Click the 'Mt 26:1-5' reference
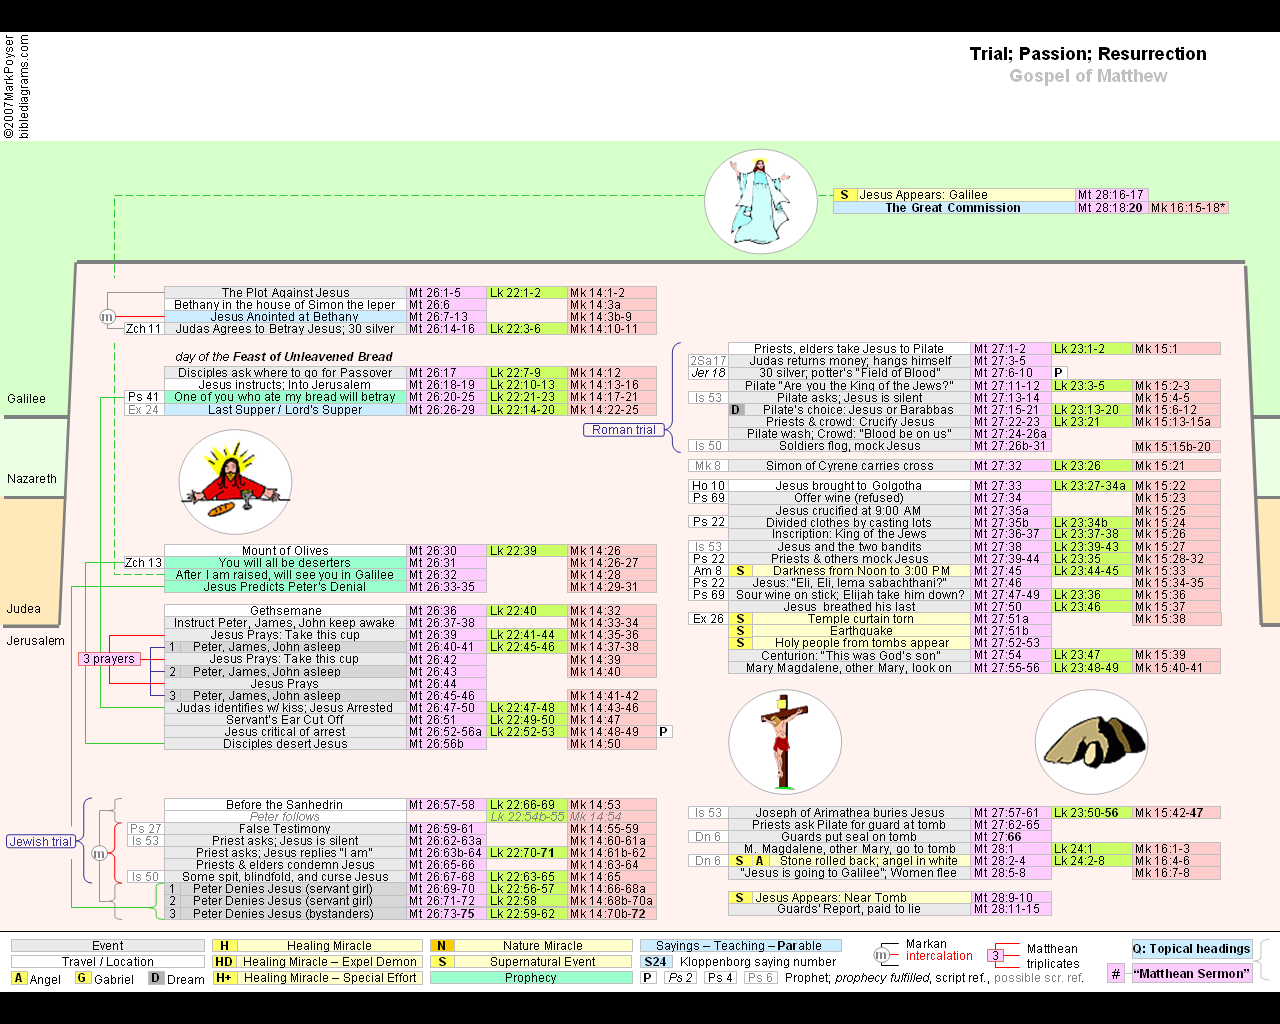 click(x=447, y=292)
